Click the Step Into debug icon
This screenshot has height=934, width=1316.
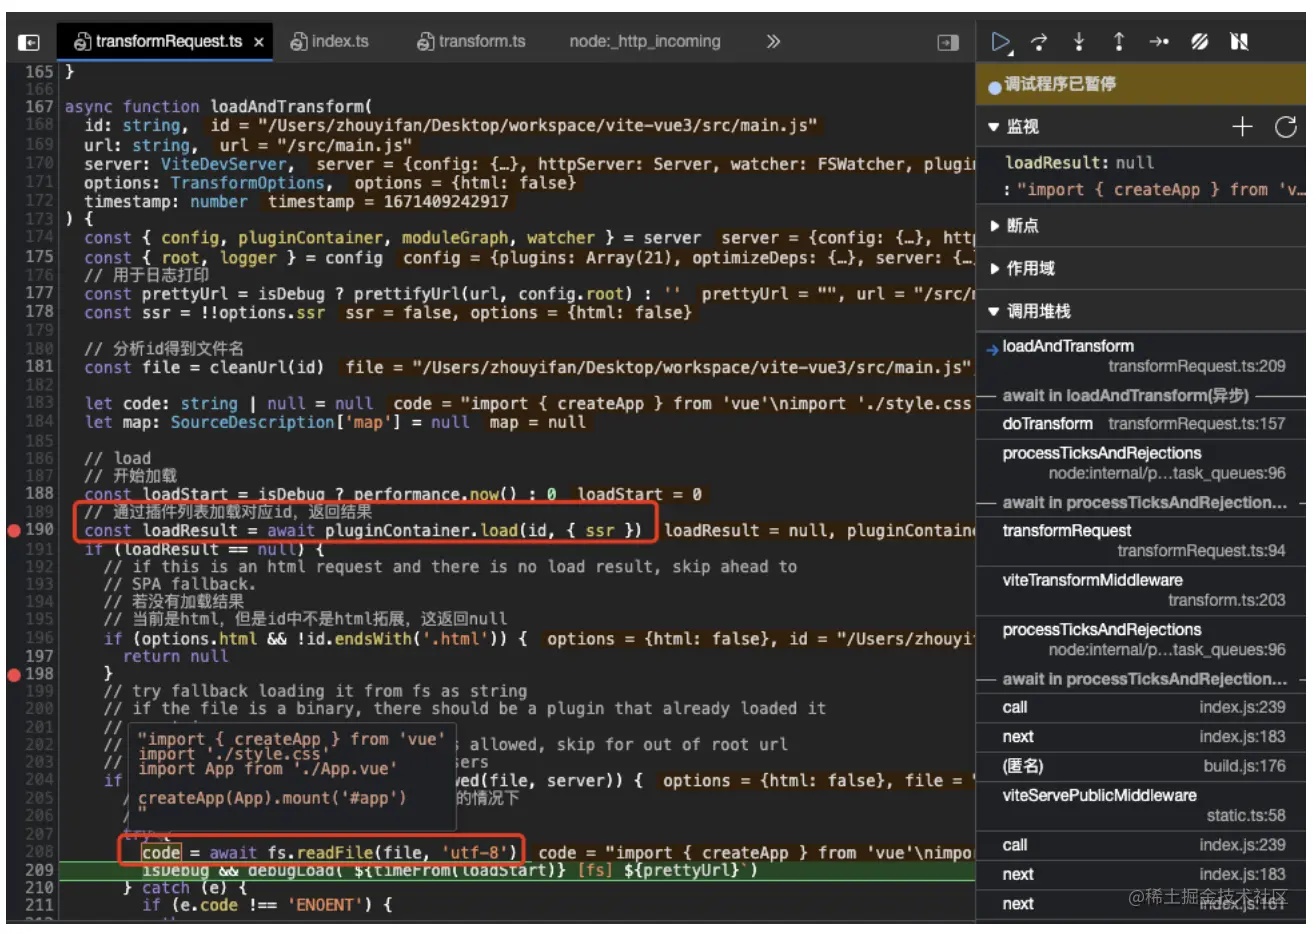tap(1079, 41)
